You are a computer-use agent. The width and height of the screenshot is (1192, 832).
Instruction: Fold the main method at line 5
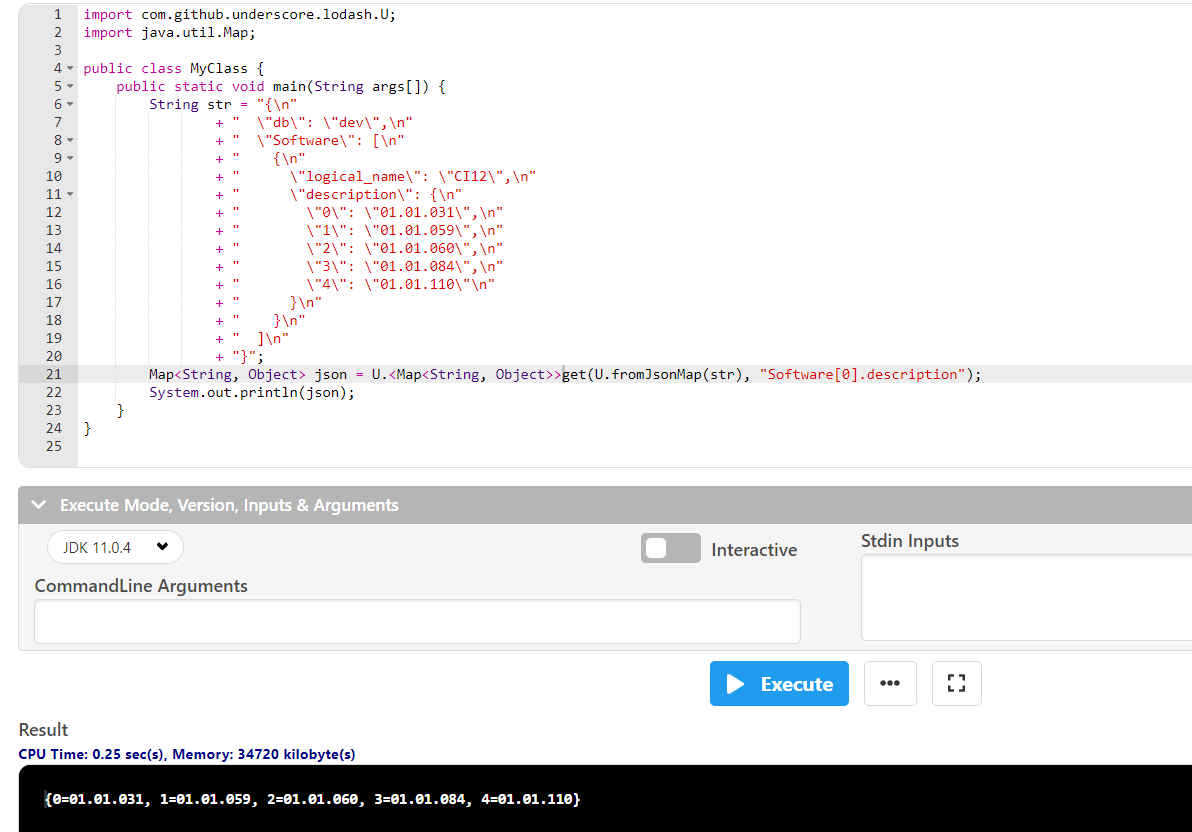pos(70,87)
